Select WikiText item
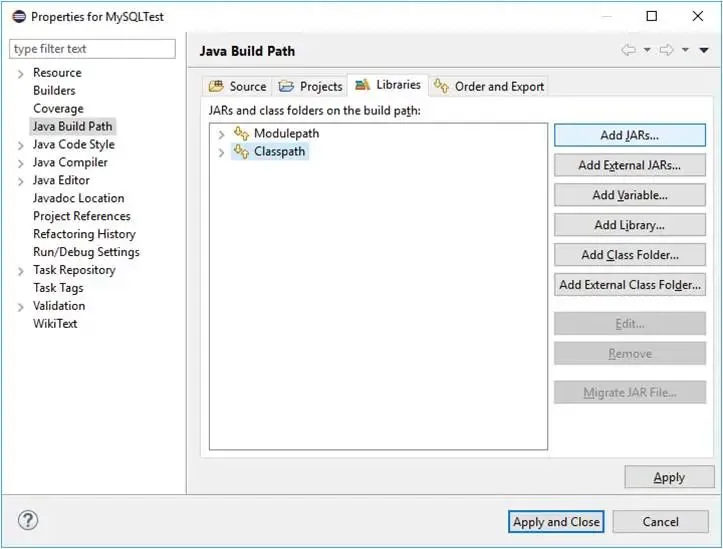This screenshot has height=549, width=723. pos(55,324)
